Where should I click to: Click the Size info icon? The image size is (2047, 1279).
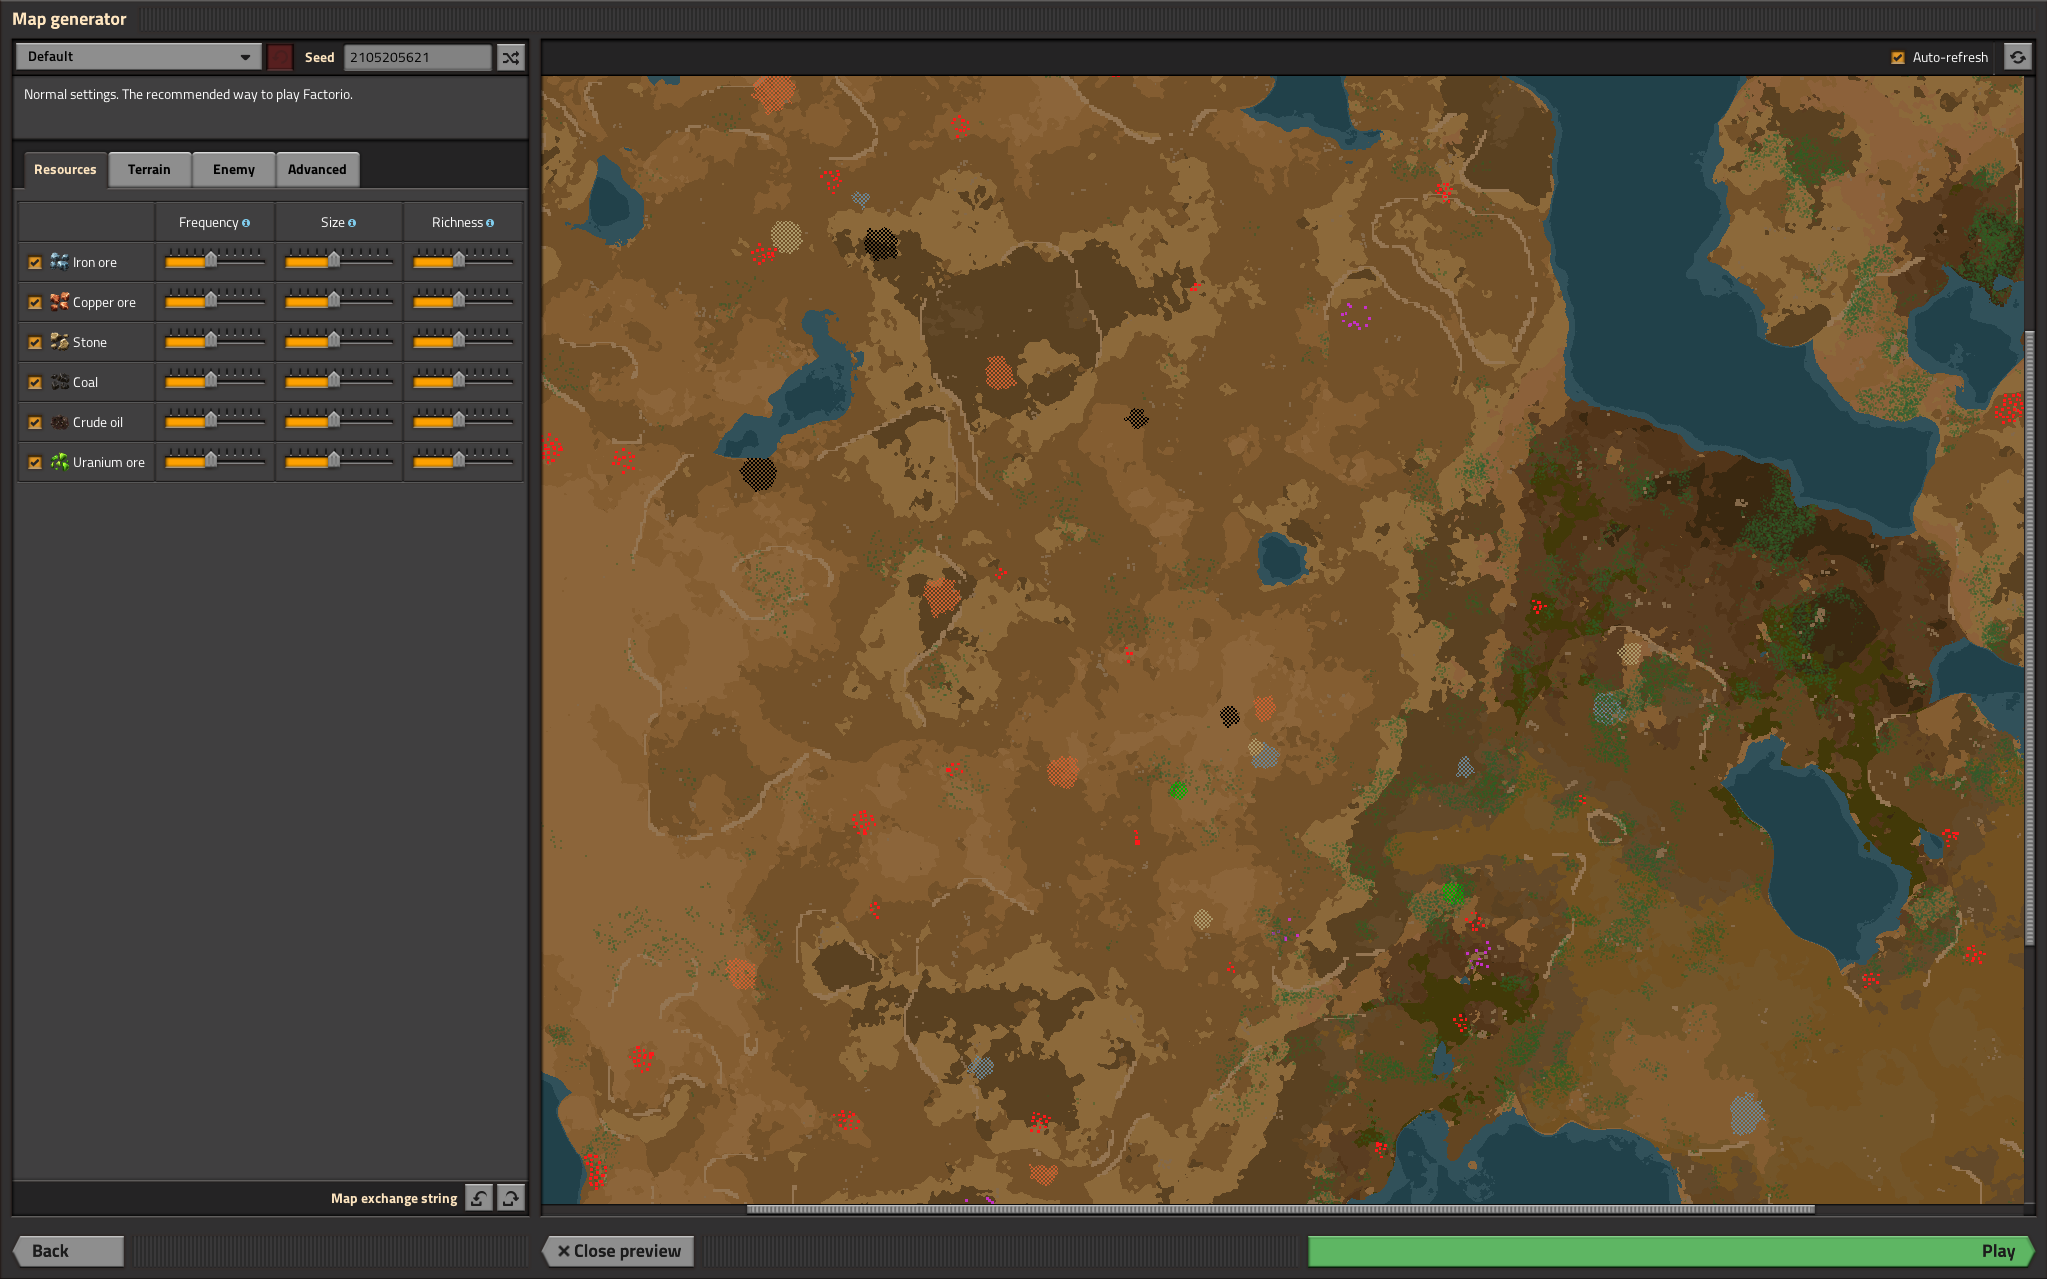click(x=352, y=223)
